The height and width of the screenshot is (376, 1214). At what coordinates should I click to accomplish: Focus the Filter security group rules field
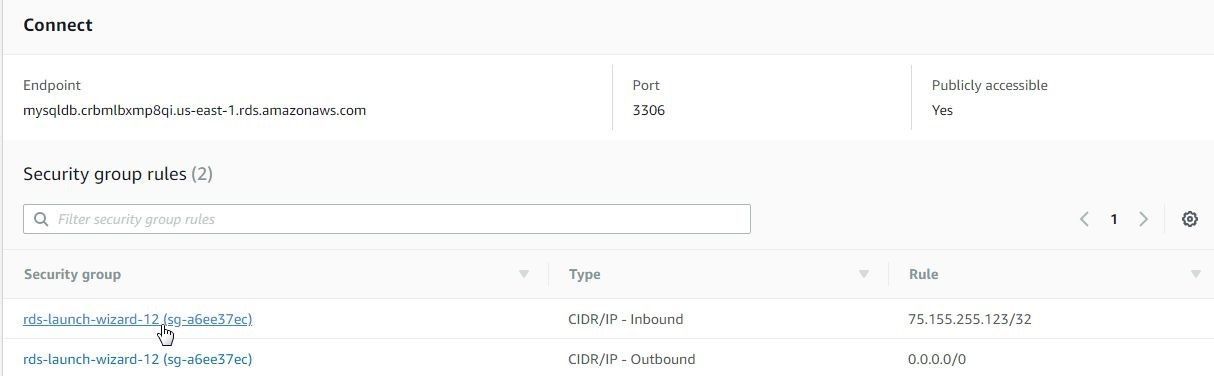[387, 219]
